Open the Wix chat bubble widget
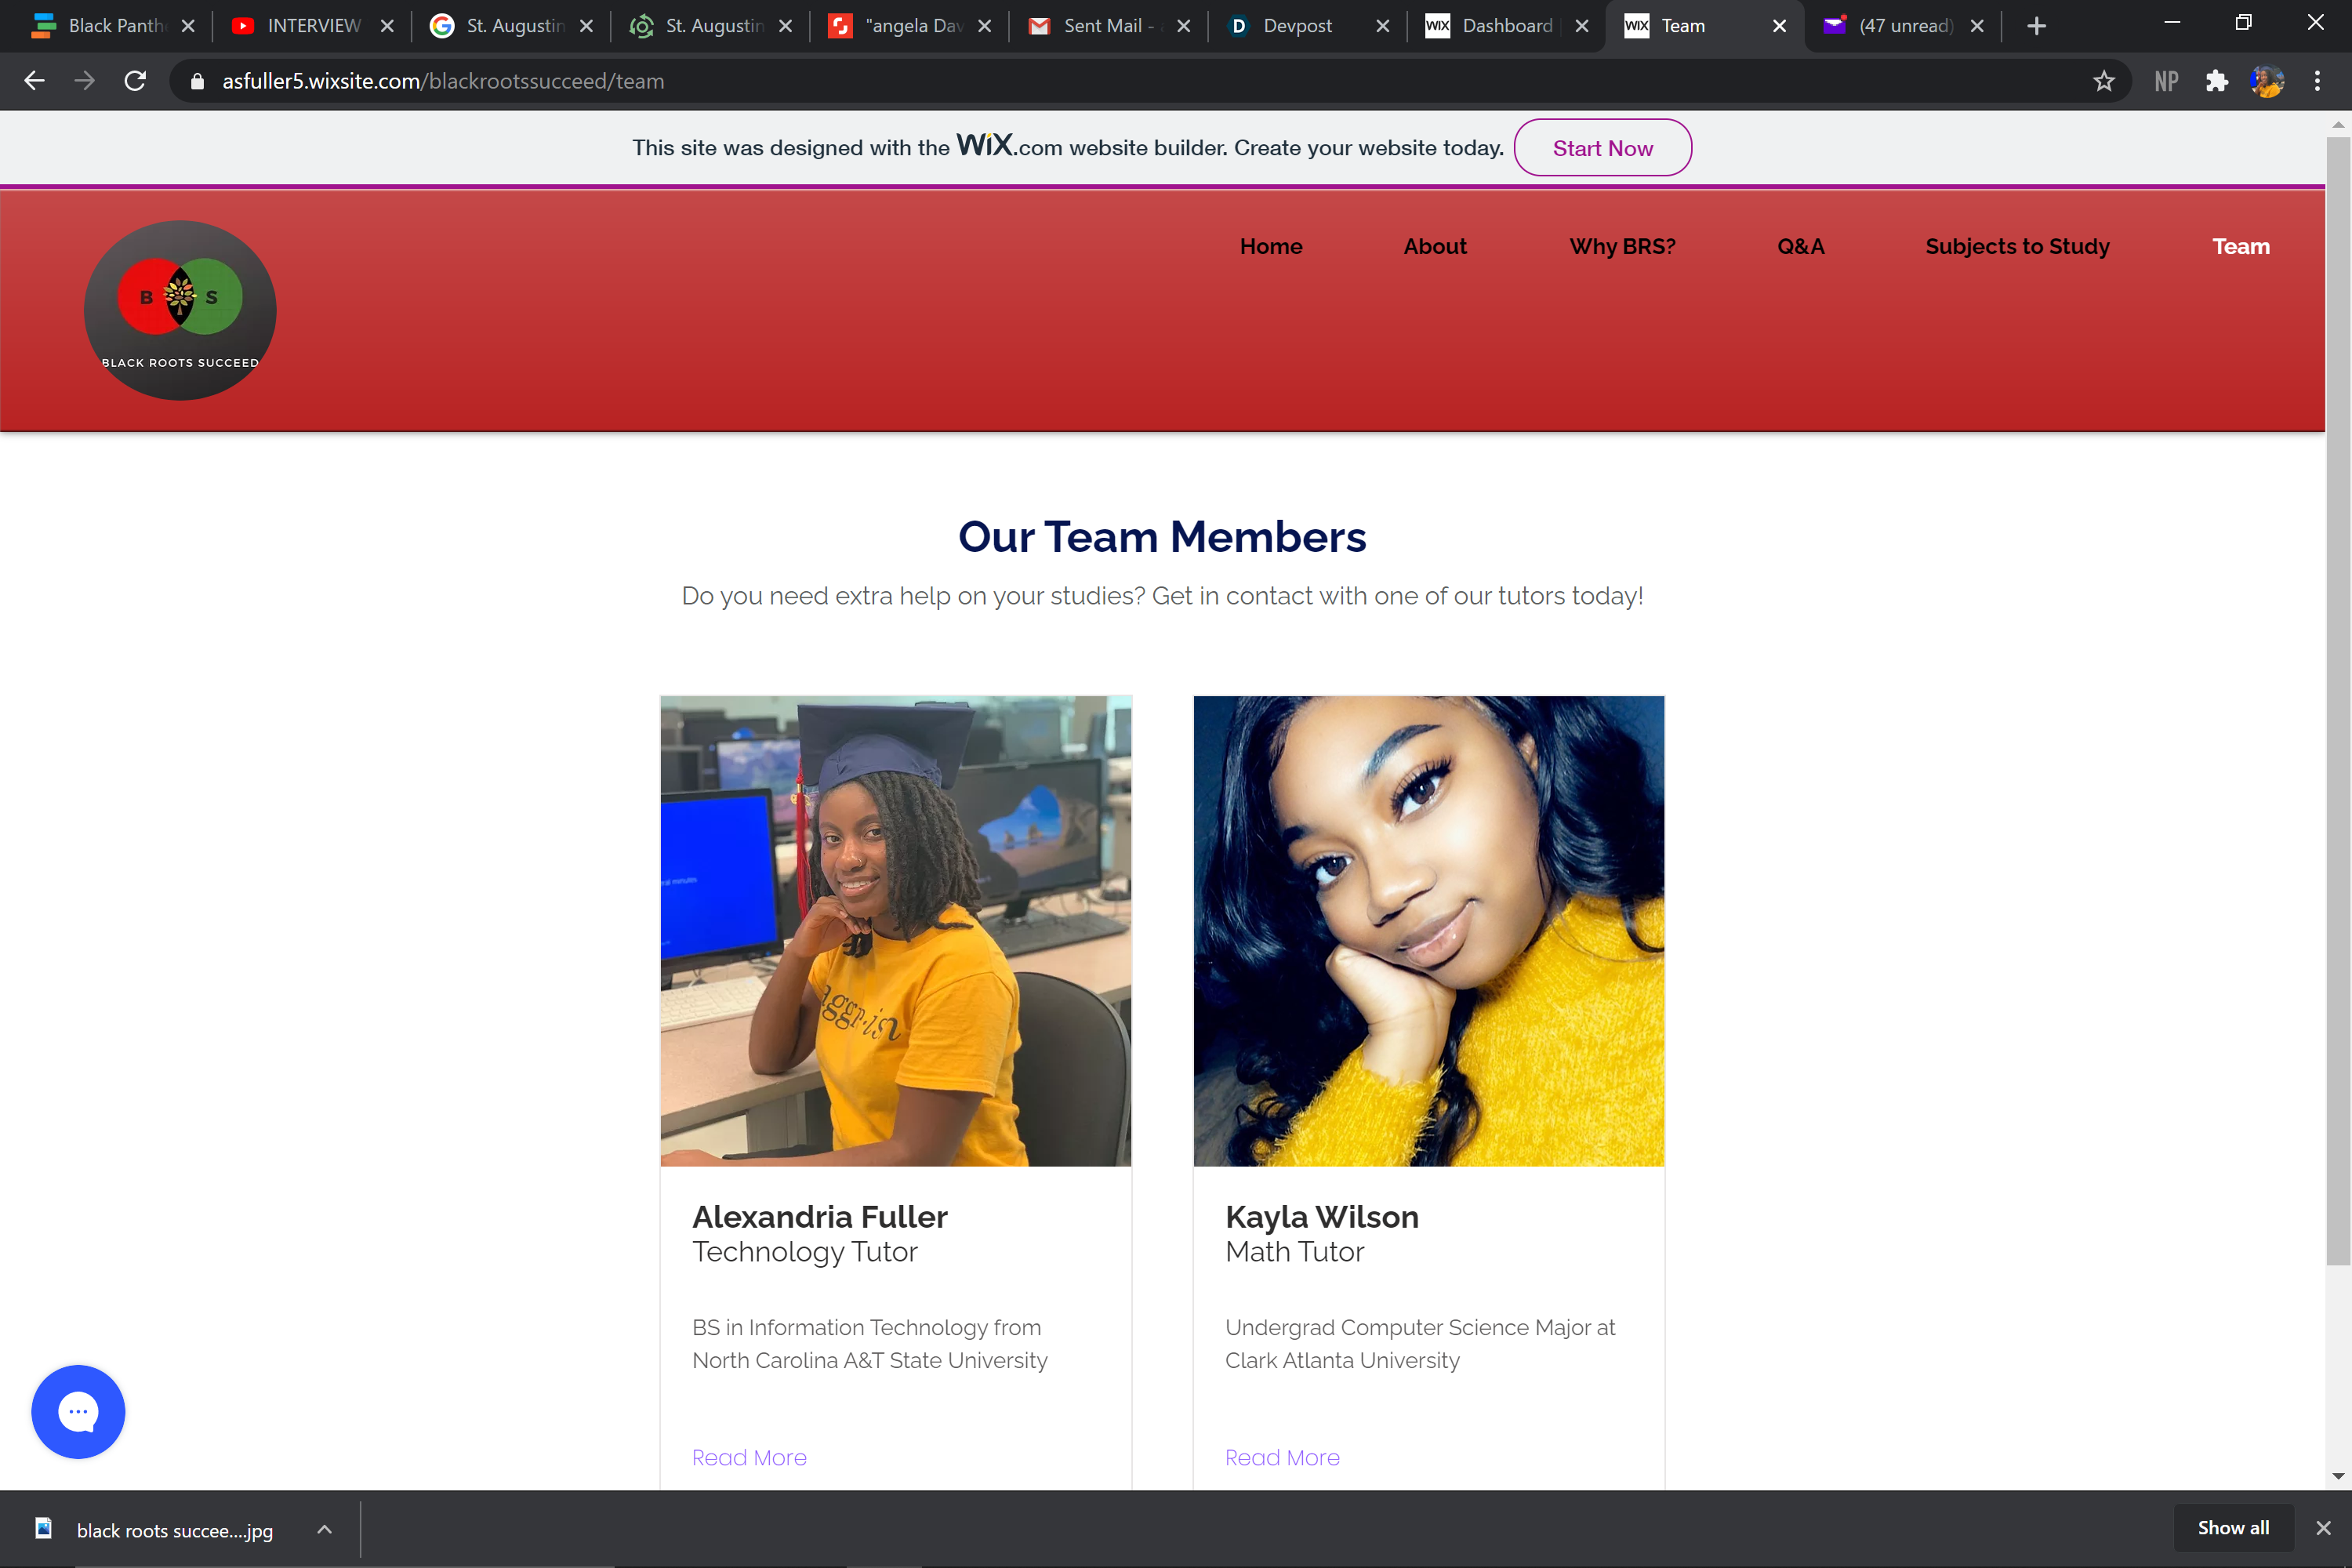This screenshot has width=2352, height=1568. (x=78, y=1411)
